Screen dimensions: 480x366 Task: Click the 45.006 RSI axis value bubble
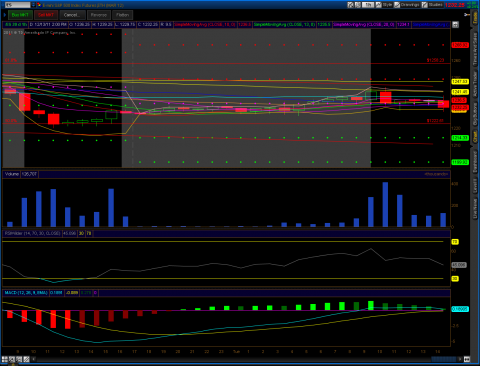[x=459, y=265]
